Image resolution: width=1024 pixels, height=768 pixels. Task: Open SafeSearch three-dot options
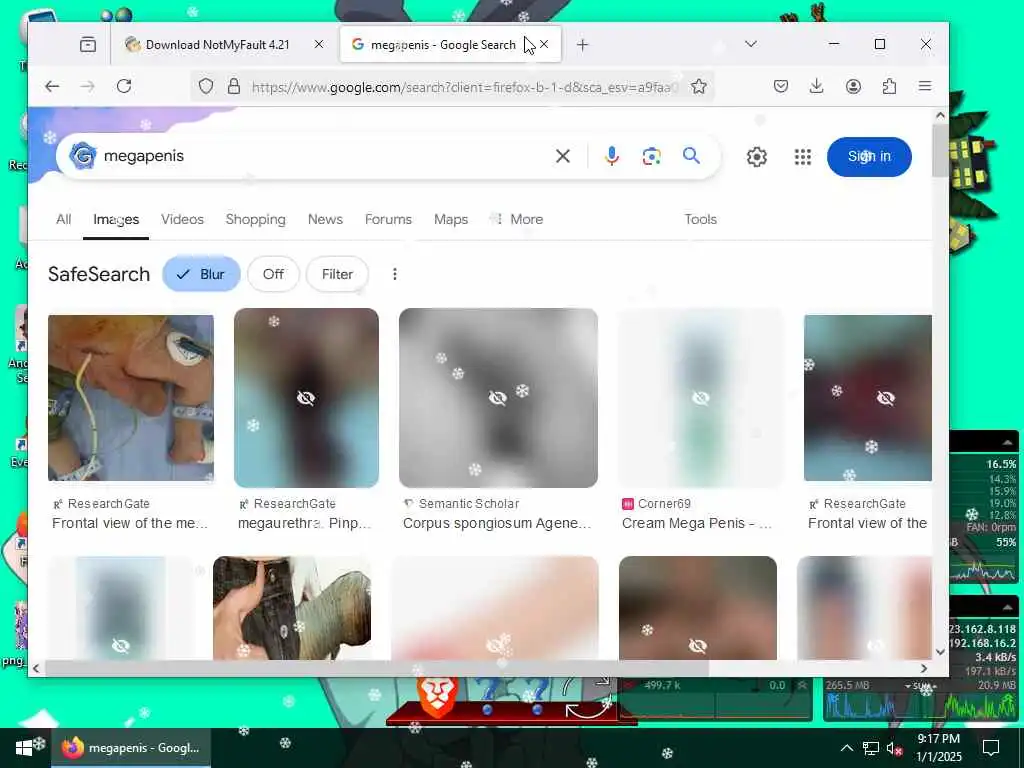pyautogui.click(x=394, y=274)
